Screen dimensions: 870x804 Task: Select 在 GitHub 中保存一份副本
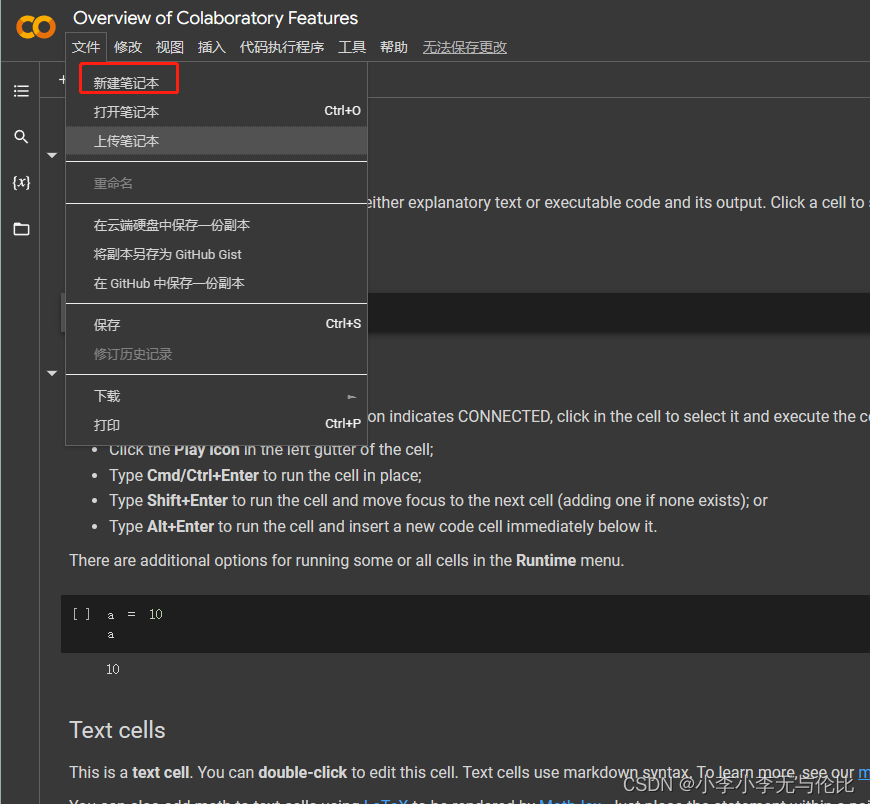pos(216,283)
